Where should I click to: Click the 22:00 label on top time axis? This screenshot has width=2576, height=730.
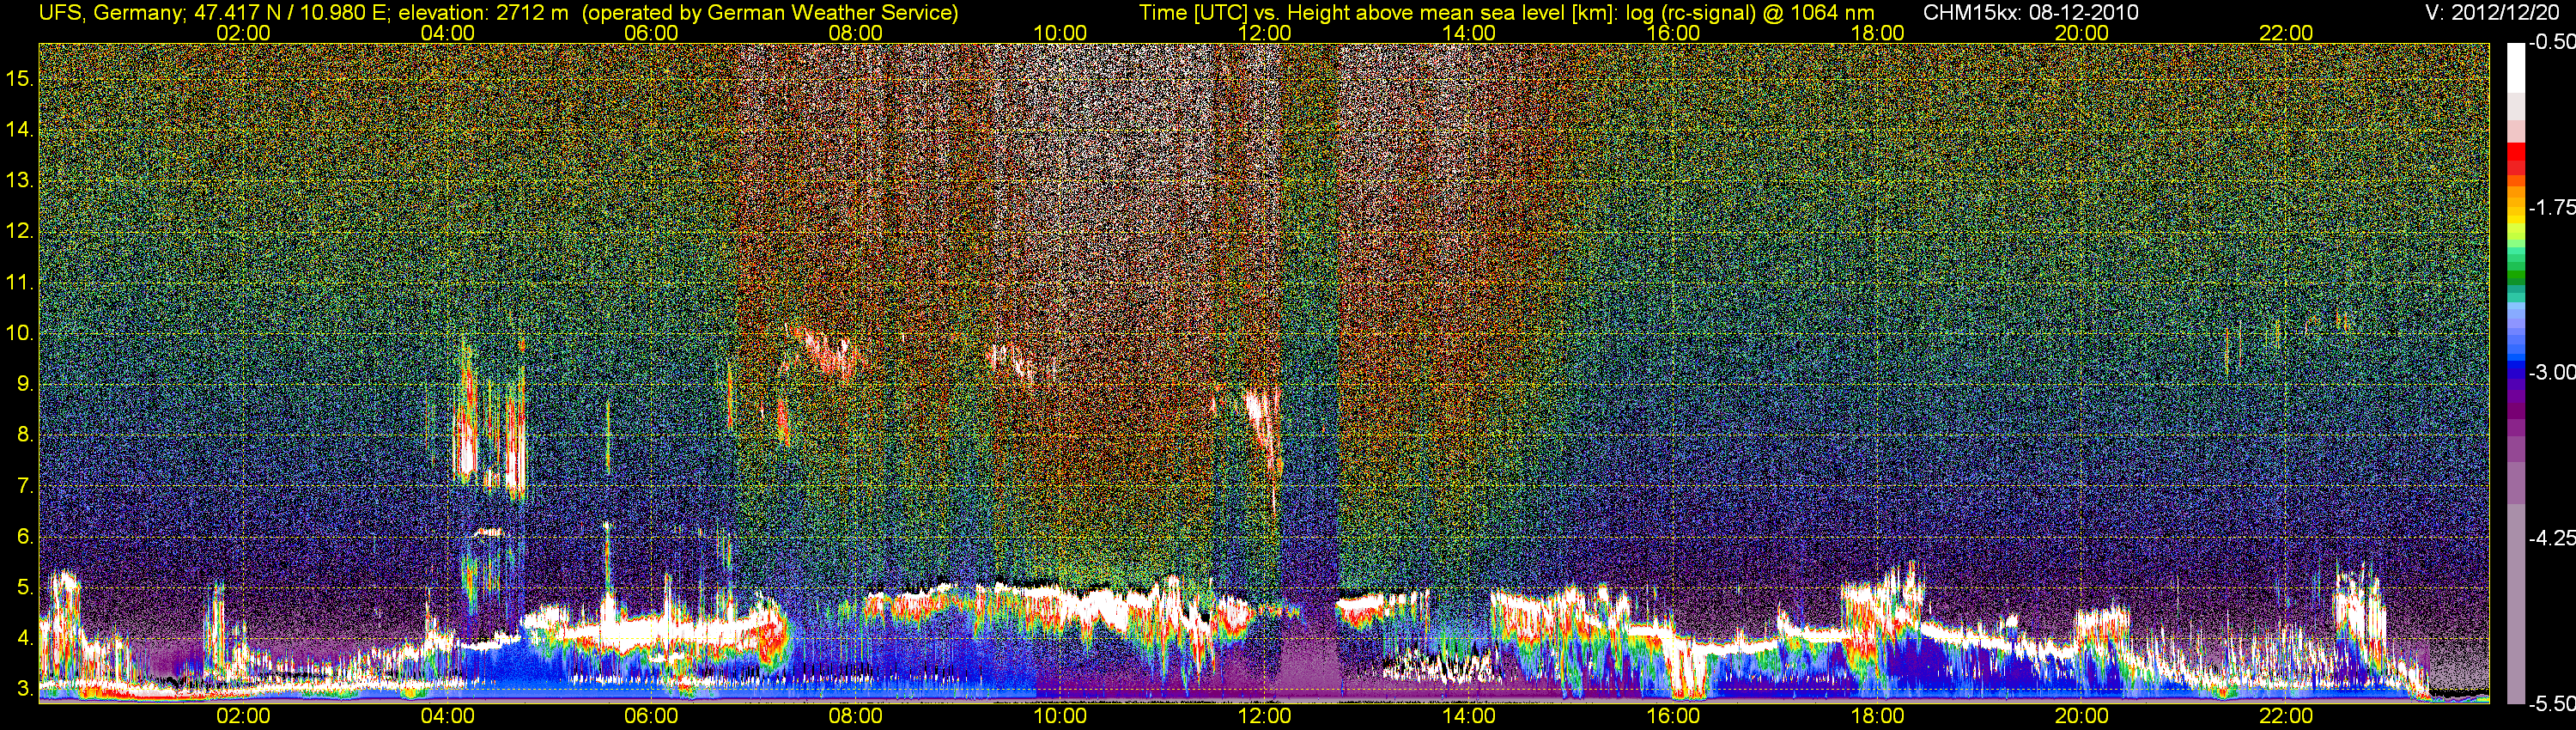[2286, 33]
